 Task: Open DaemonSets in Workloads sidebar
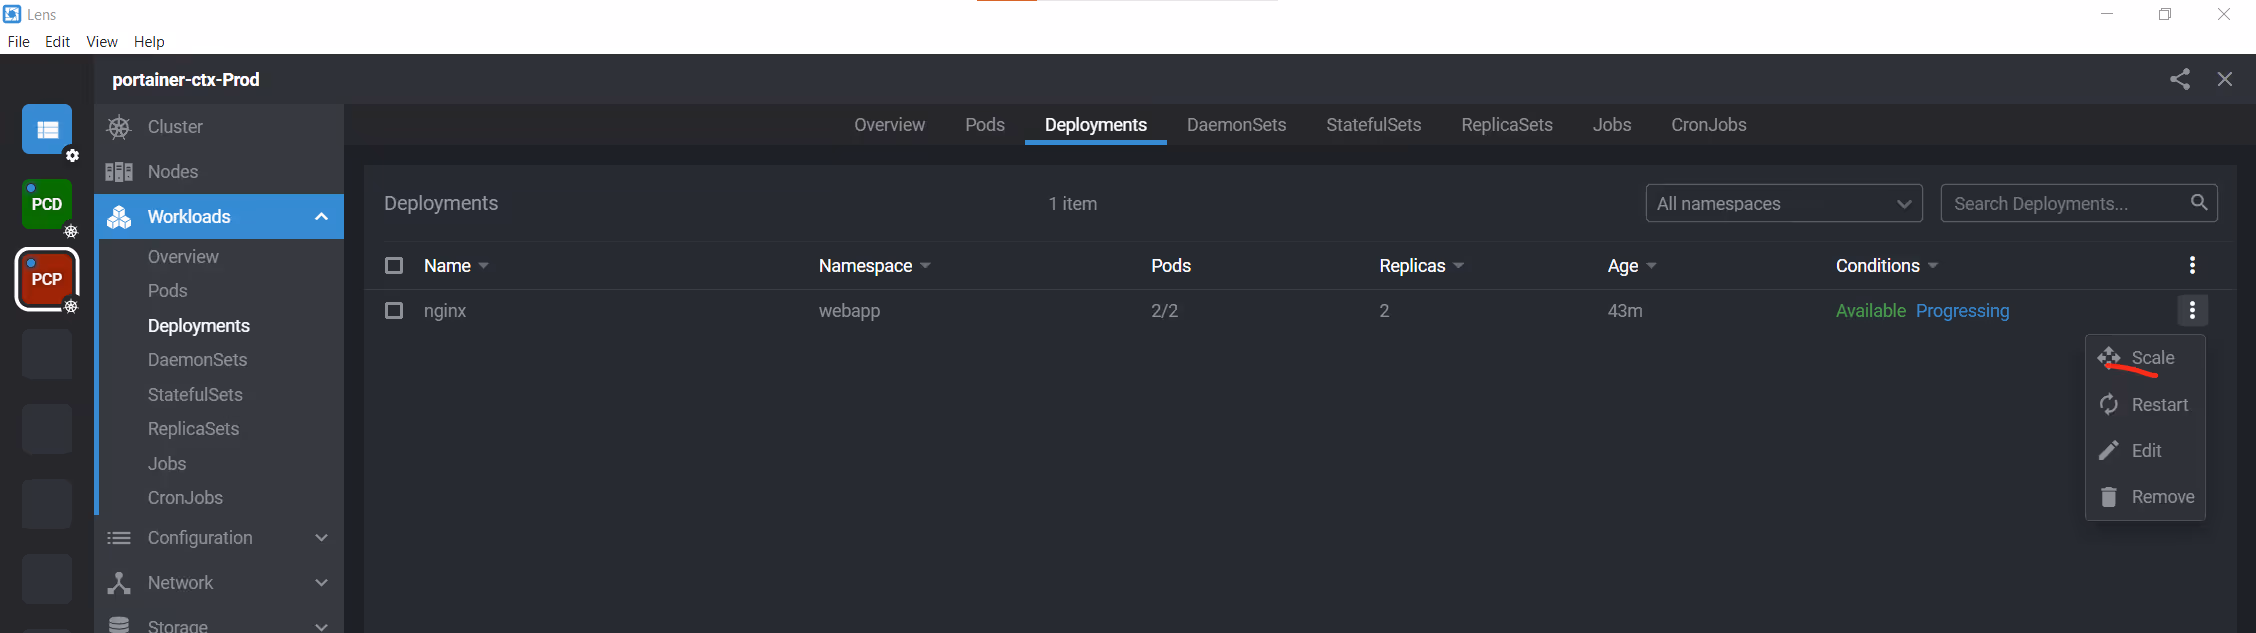(x=198, y=360)
